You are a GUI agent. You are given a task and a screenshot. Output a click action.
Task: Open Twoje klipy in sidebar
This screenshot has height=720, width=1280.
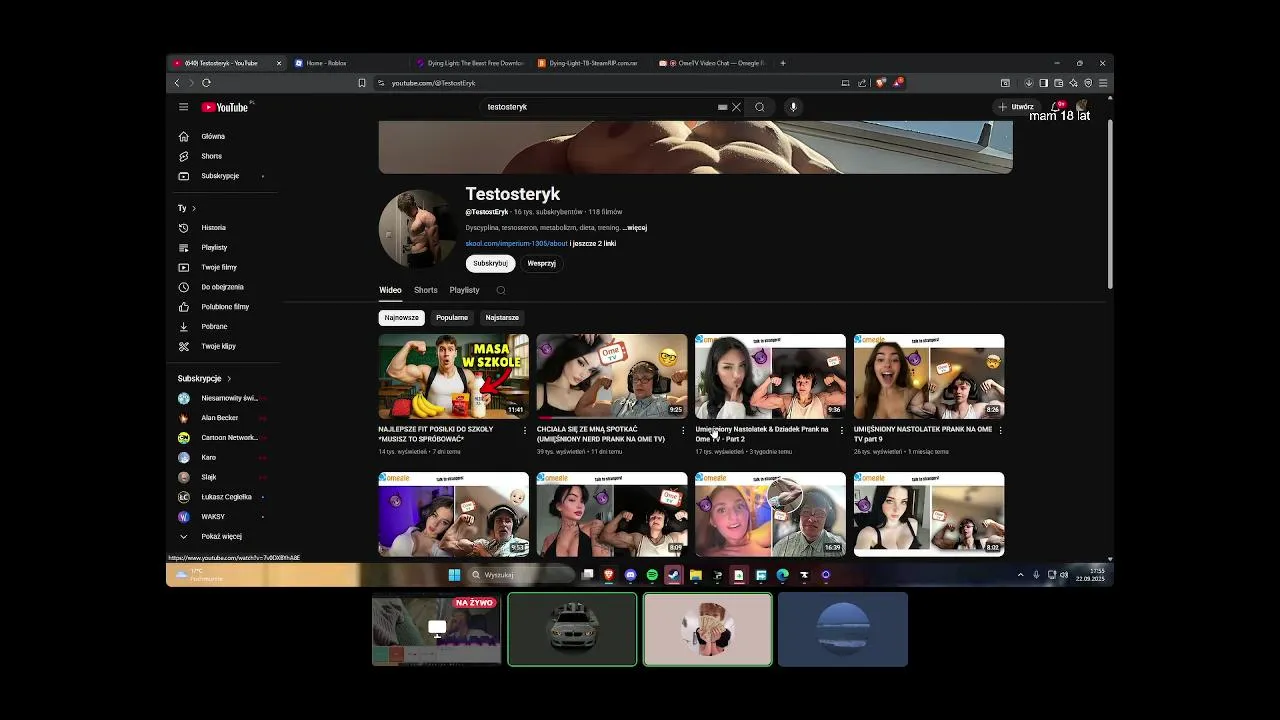pos(218,346)
